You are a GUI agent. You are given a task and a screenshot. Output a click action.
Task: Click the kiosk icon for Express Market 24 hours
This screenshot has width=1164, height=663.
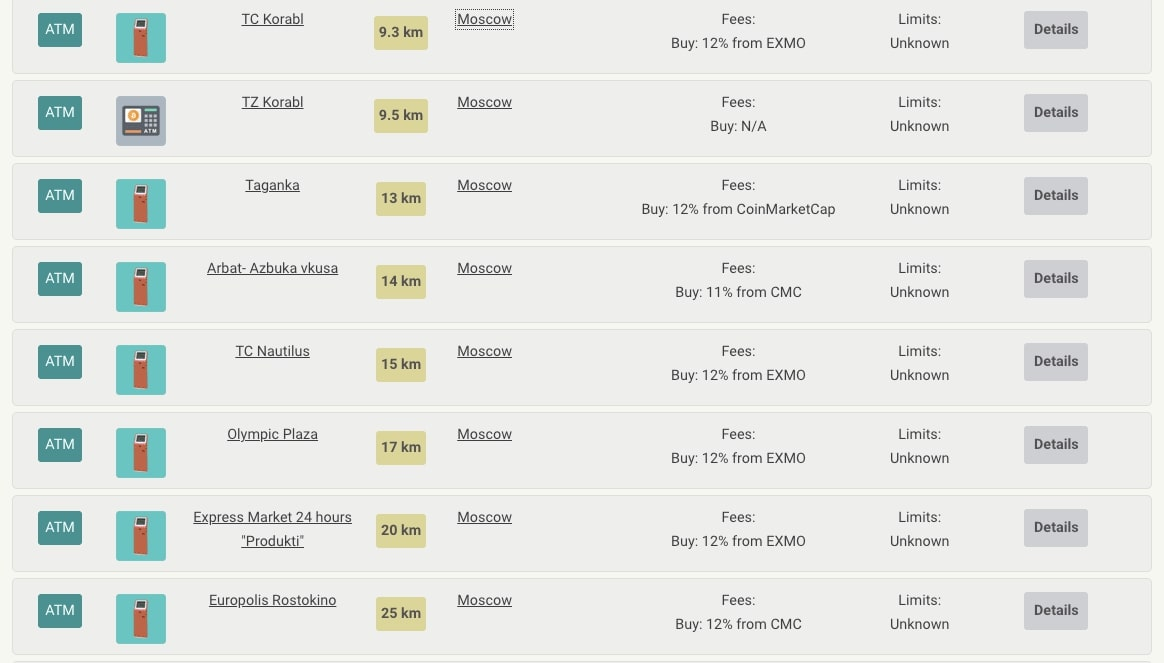click(x=141, y=536)
